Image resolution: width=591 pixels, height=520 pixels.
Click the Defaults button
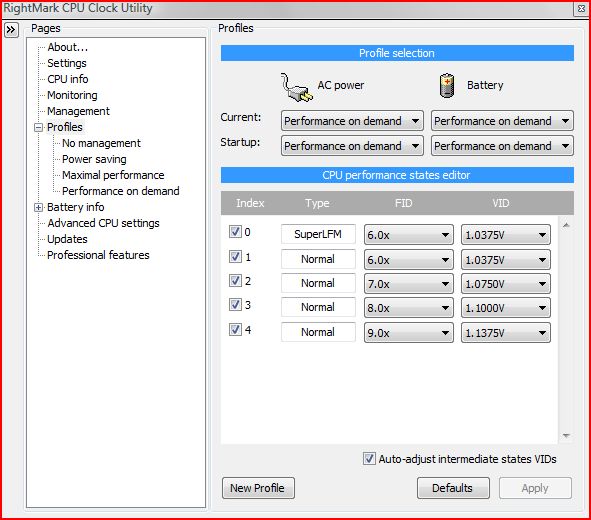coord(453,488)
